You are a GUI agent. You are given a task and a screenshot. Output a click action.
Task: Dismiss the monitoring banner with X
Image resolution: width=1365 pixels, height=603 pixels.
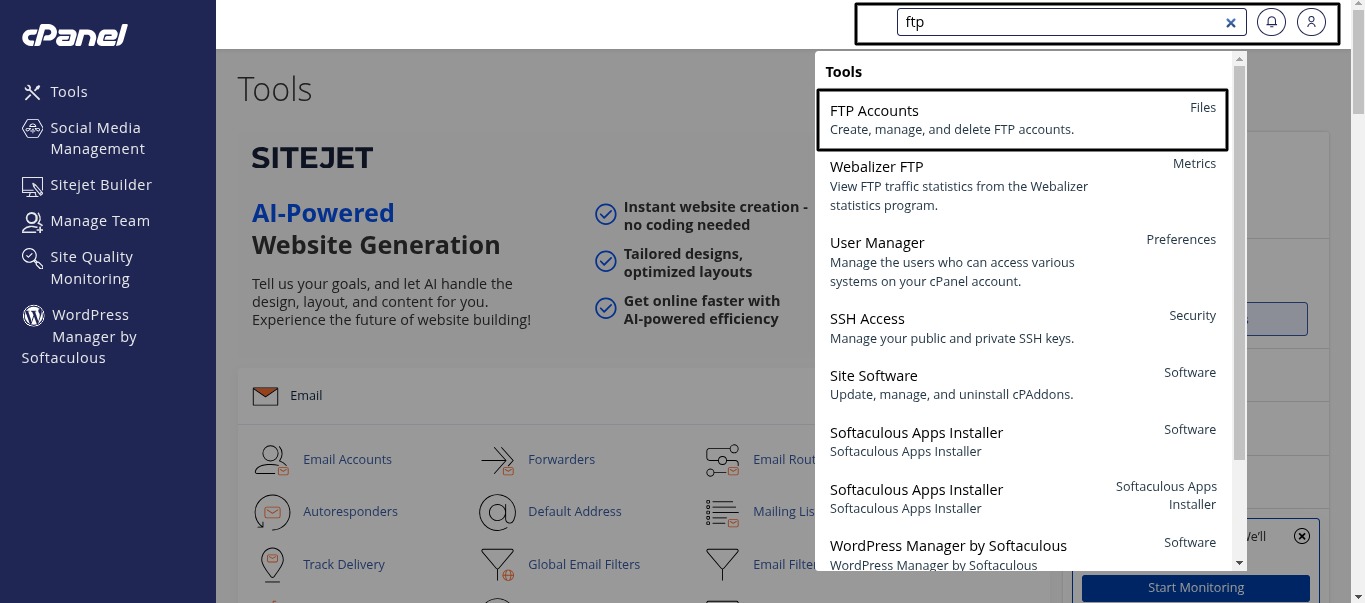pyautogui.click(x=1301, y=536)
